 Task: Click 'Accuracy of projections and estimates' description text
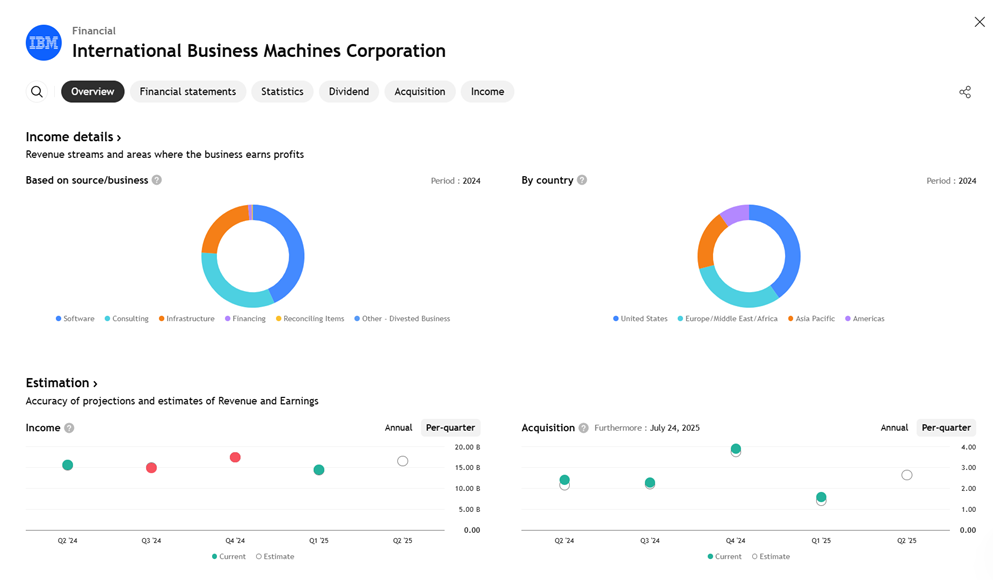click(172, 401)
